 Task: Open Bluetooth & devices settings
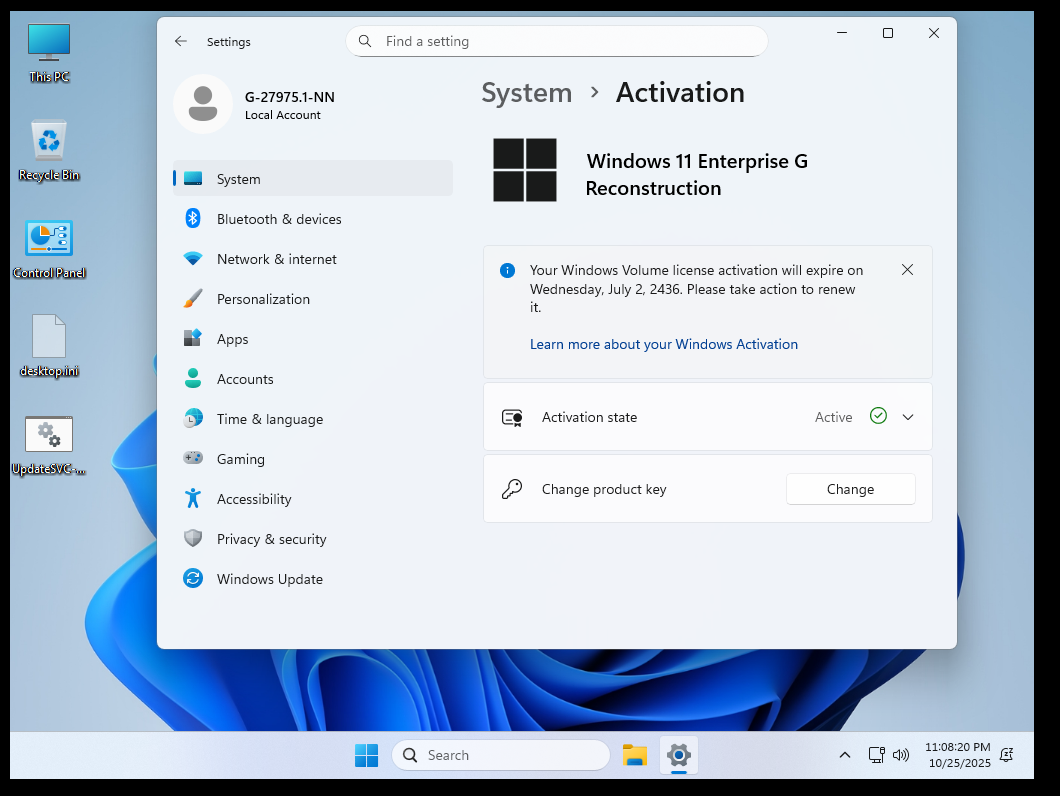(x=313, y=218)
